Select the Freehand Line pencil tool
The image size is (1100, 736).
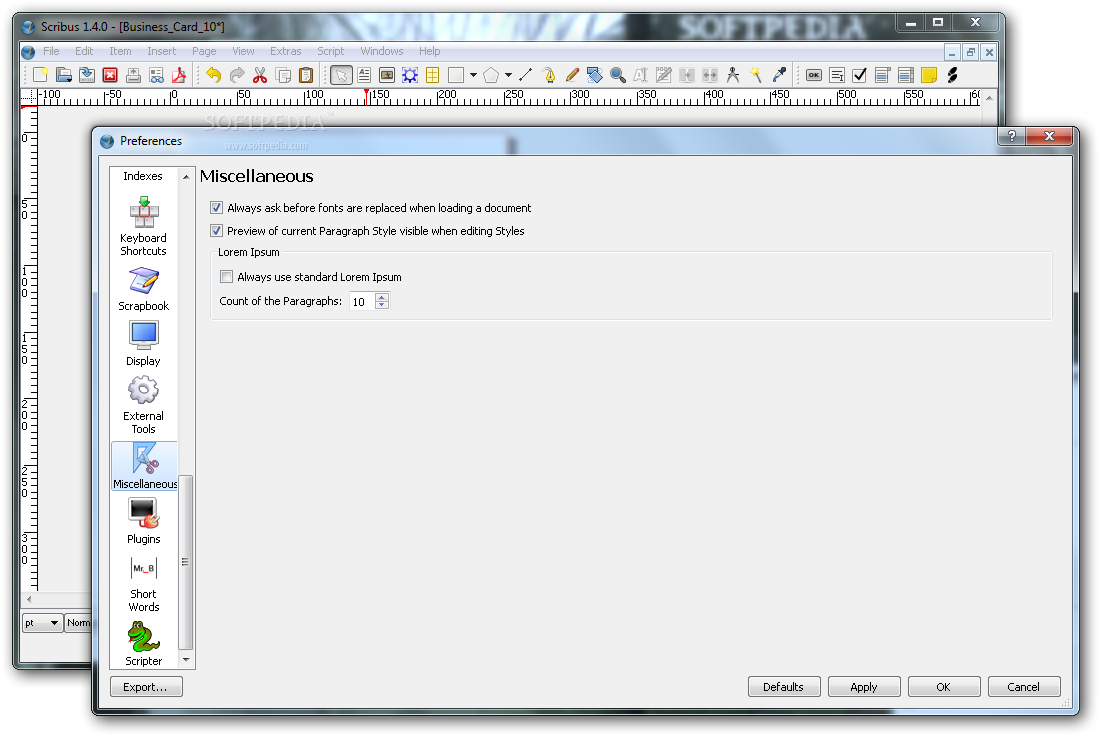[572, 75]
